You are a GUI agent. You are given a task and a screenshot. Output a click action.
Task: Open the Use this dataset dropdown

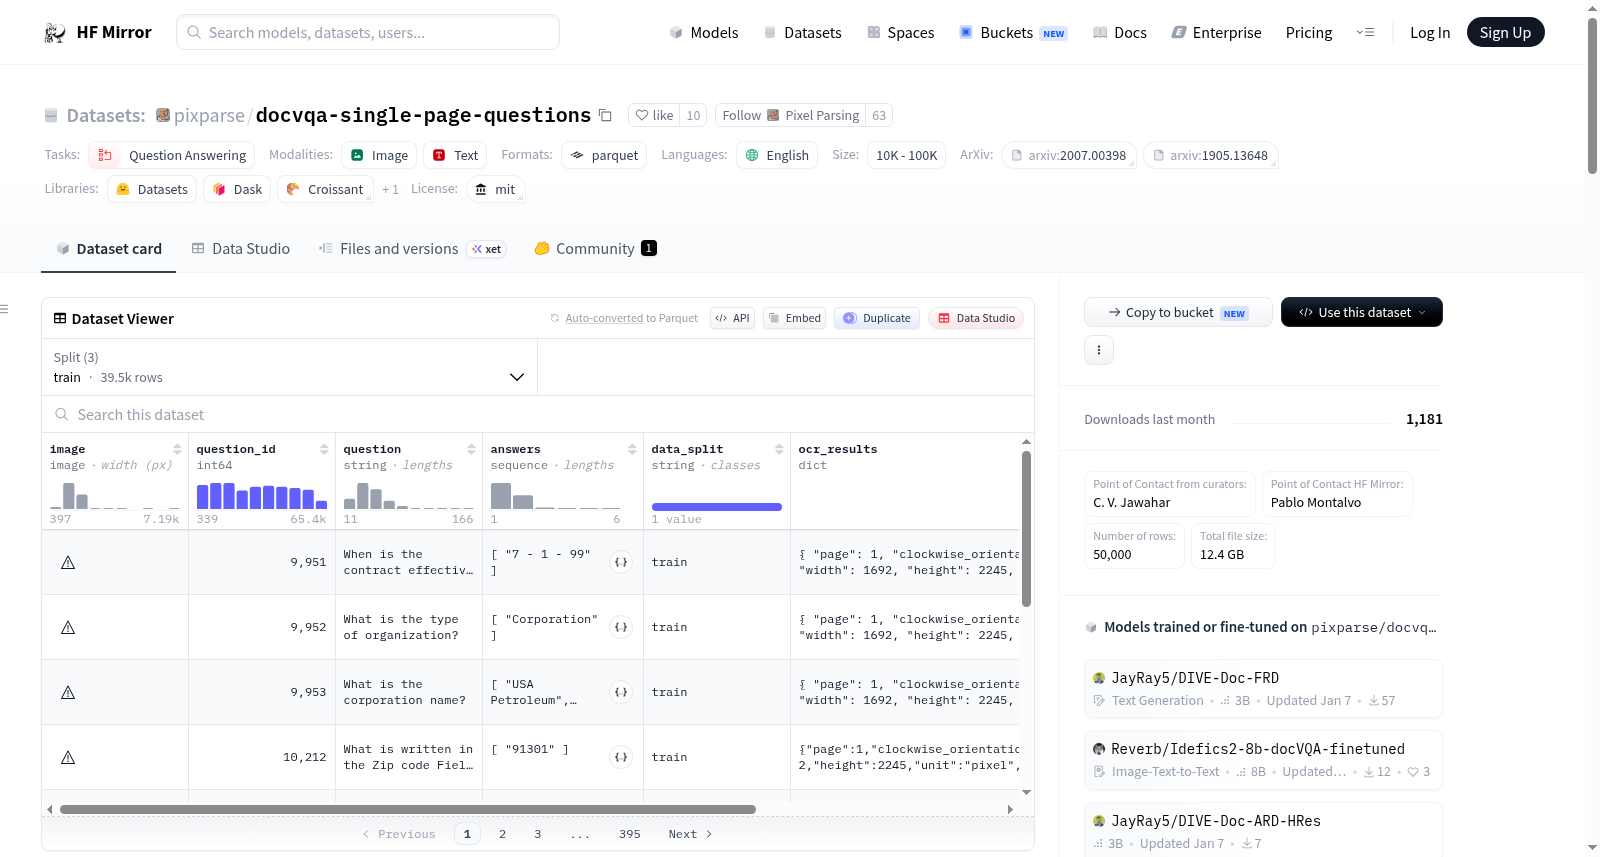point(1362,312)
